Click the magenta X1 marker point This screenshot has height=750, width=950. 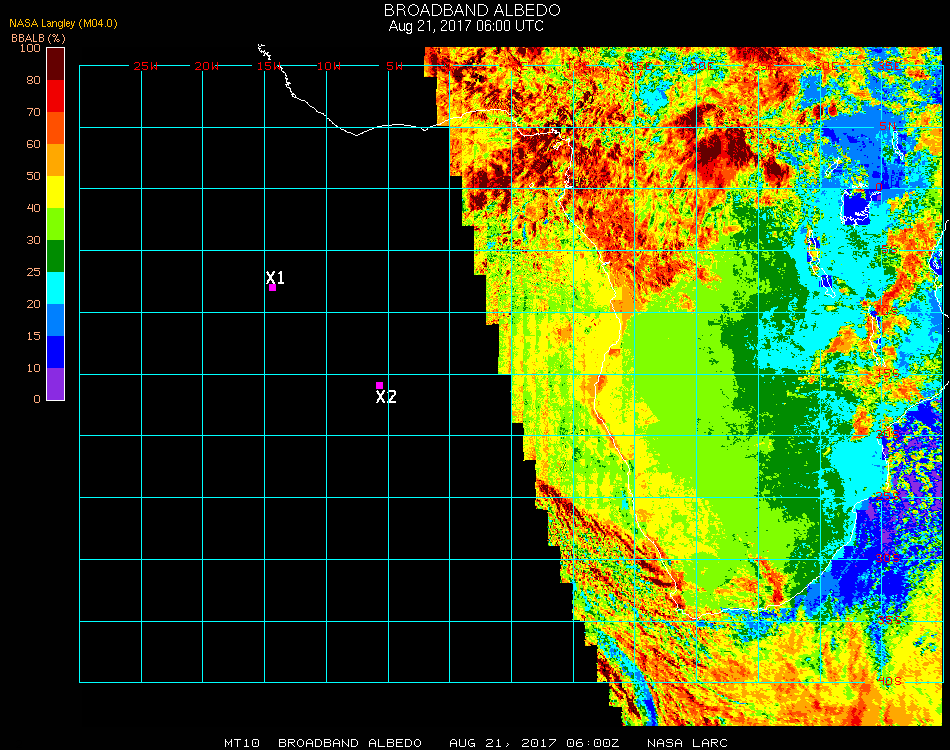click(272, 287)
